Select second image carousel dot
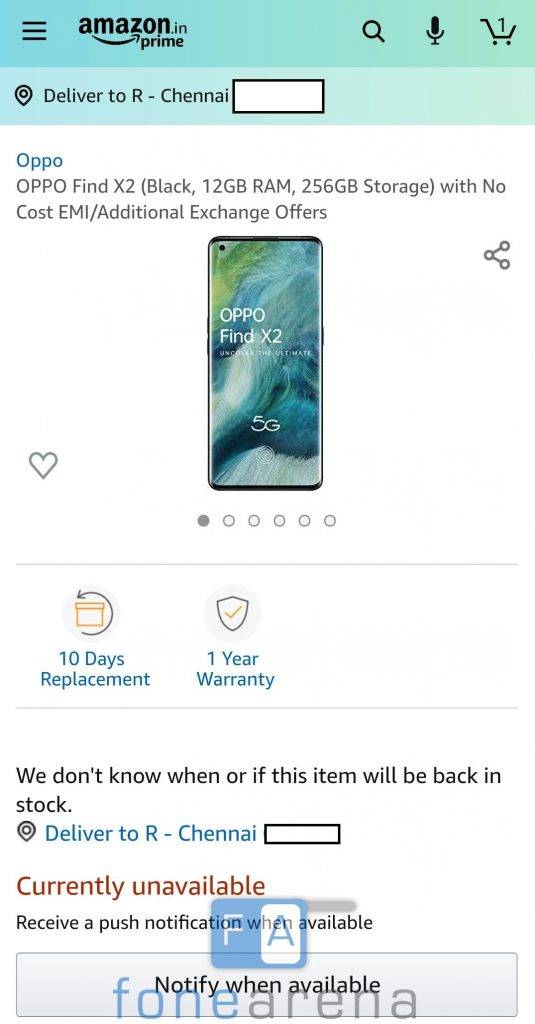Screen dimensions: 535x1024 [x=229, y=520]
